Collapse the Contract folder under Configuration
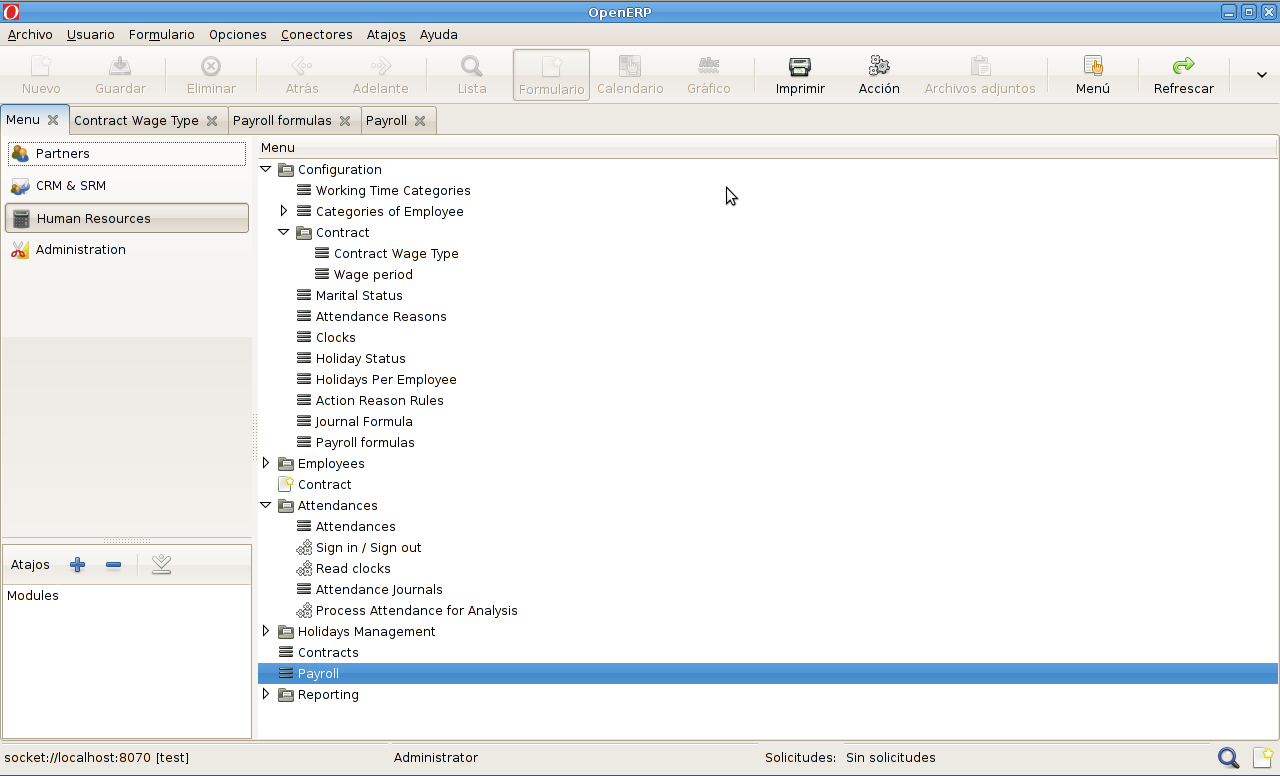 click(284, 232)
